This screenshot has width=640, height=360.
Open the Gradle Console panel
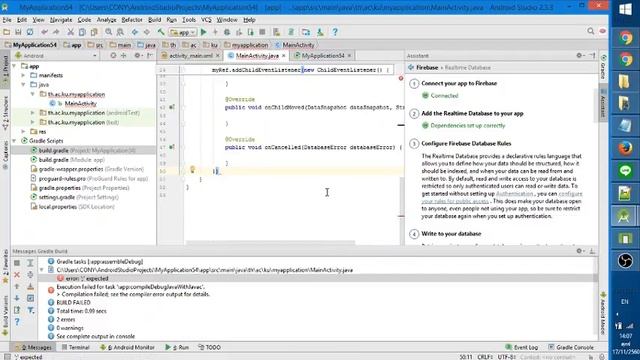coord(571,347)
